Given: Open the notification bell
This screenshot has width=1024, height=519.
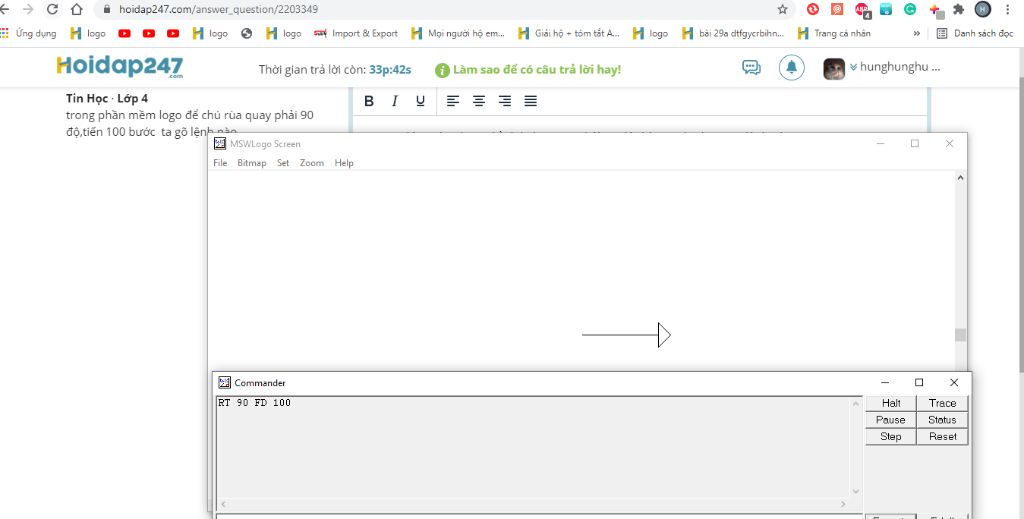Looking at the screenshot, I should (x=791, y=68).
